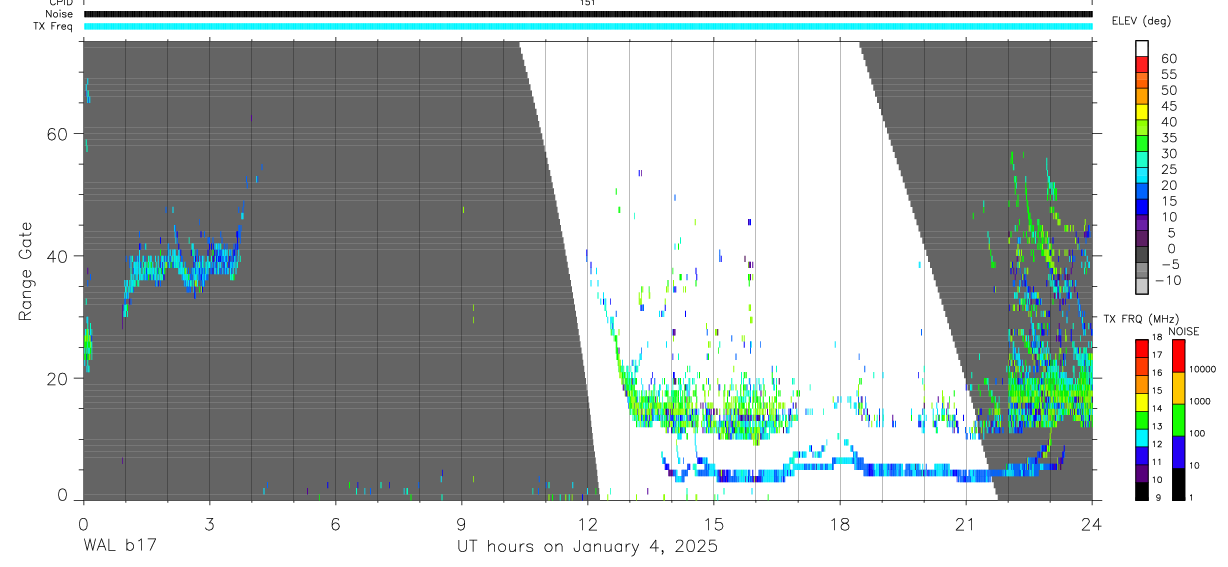
Task: Click the x-axis '15' hour tick label
Action: click(x=714, y=524)
